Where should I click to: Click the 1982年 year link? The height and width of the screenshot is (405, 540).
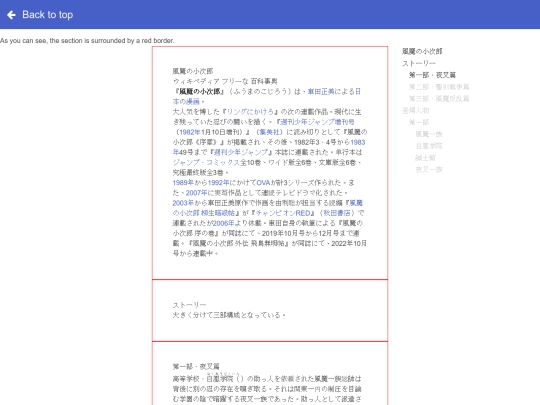[x=190, y=132]
